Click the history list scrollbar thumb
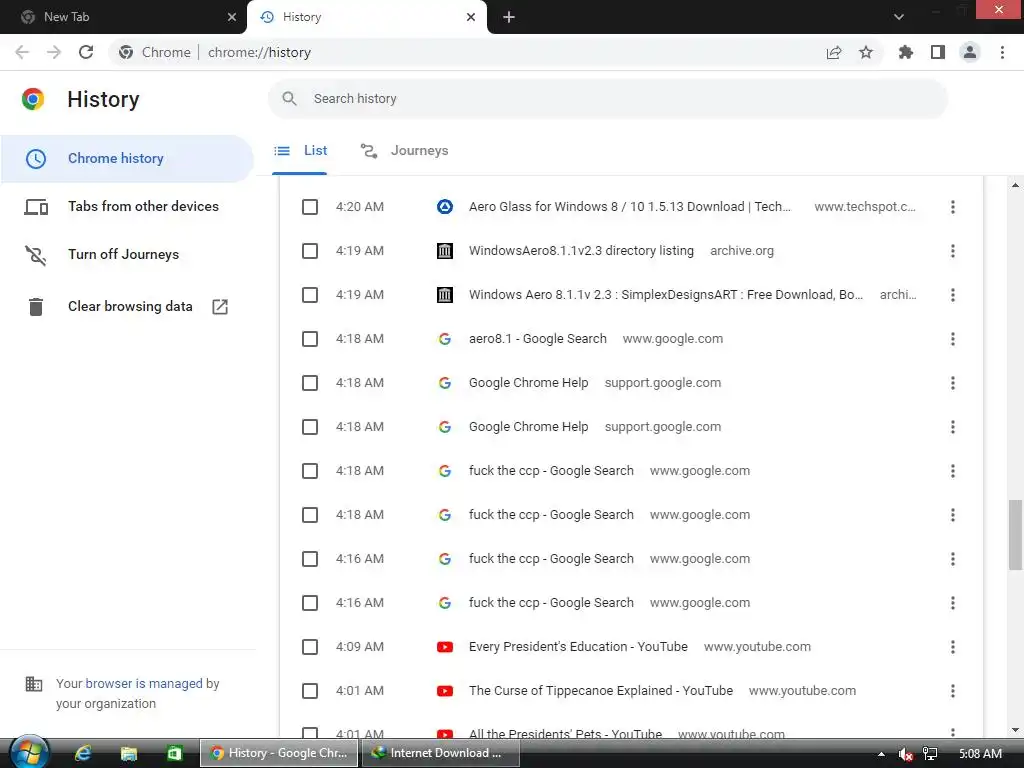 [x=1016, y=535]
